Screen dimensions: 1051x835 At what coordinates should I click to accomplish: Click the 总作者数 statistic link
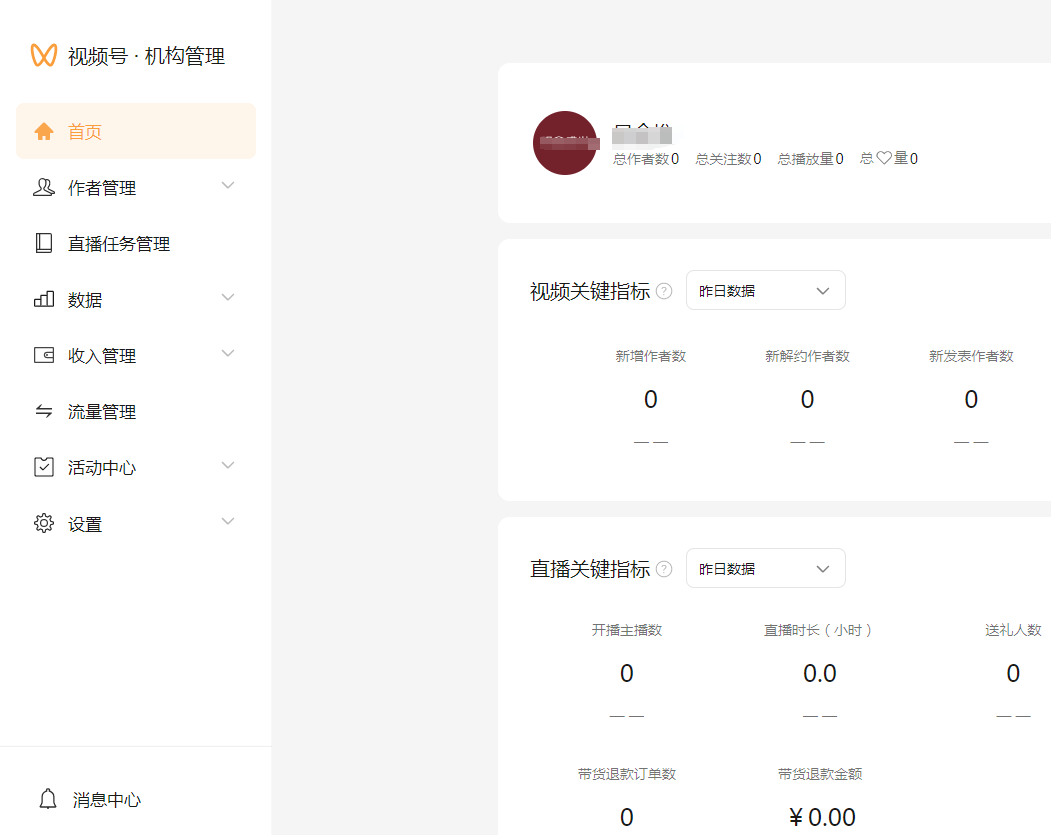(x=645, y=158)
